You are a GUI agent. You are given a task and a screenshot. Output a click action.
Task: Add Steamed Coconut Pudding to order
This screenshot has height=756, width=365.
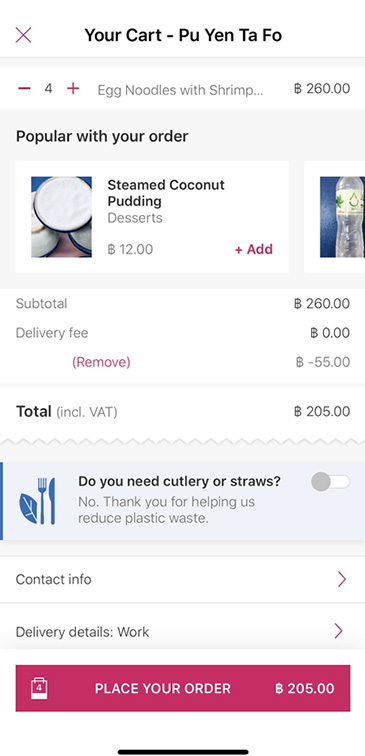[254, 249]
